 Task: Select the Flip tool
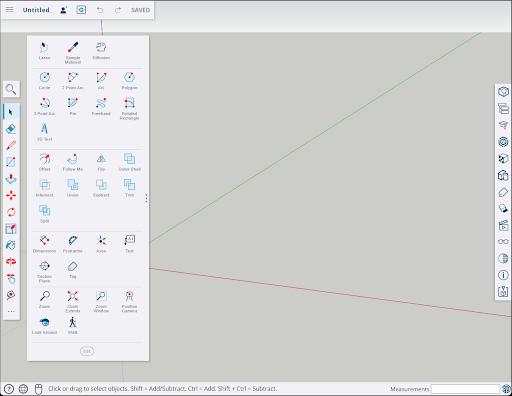click(x=101, y=162)
